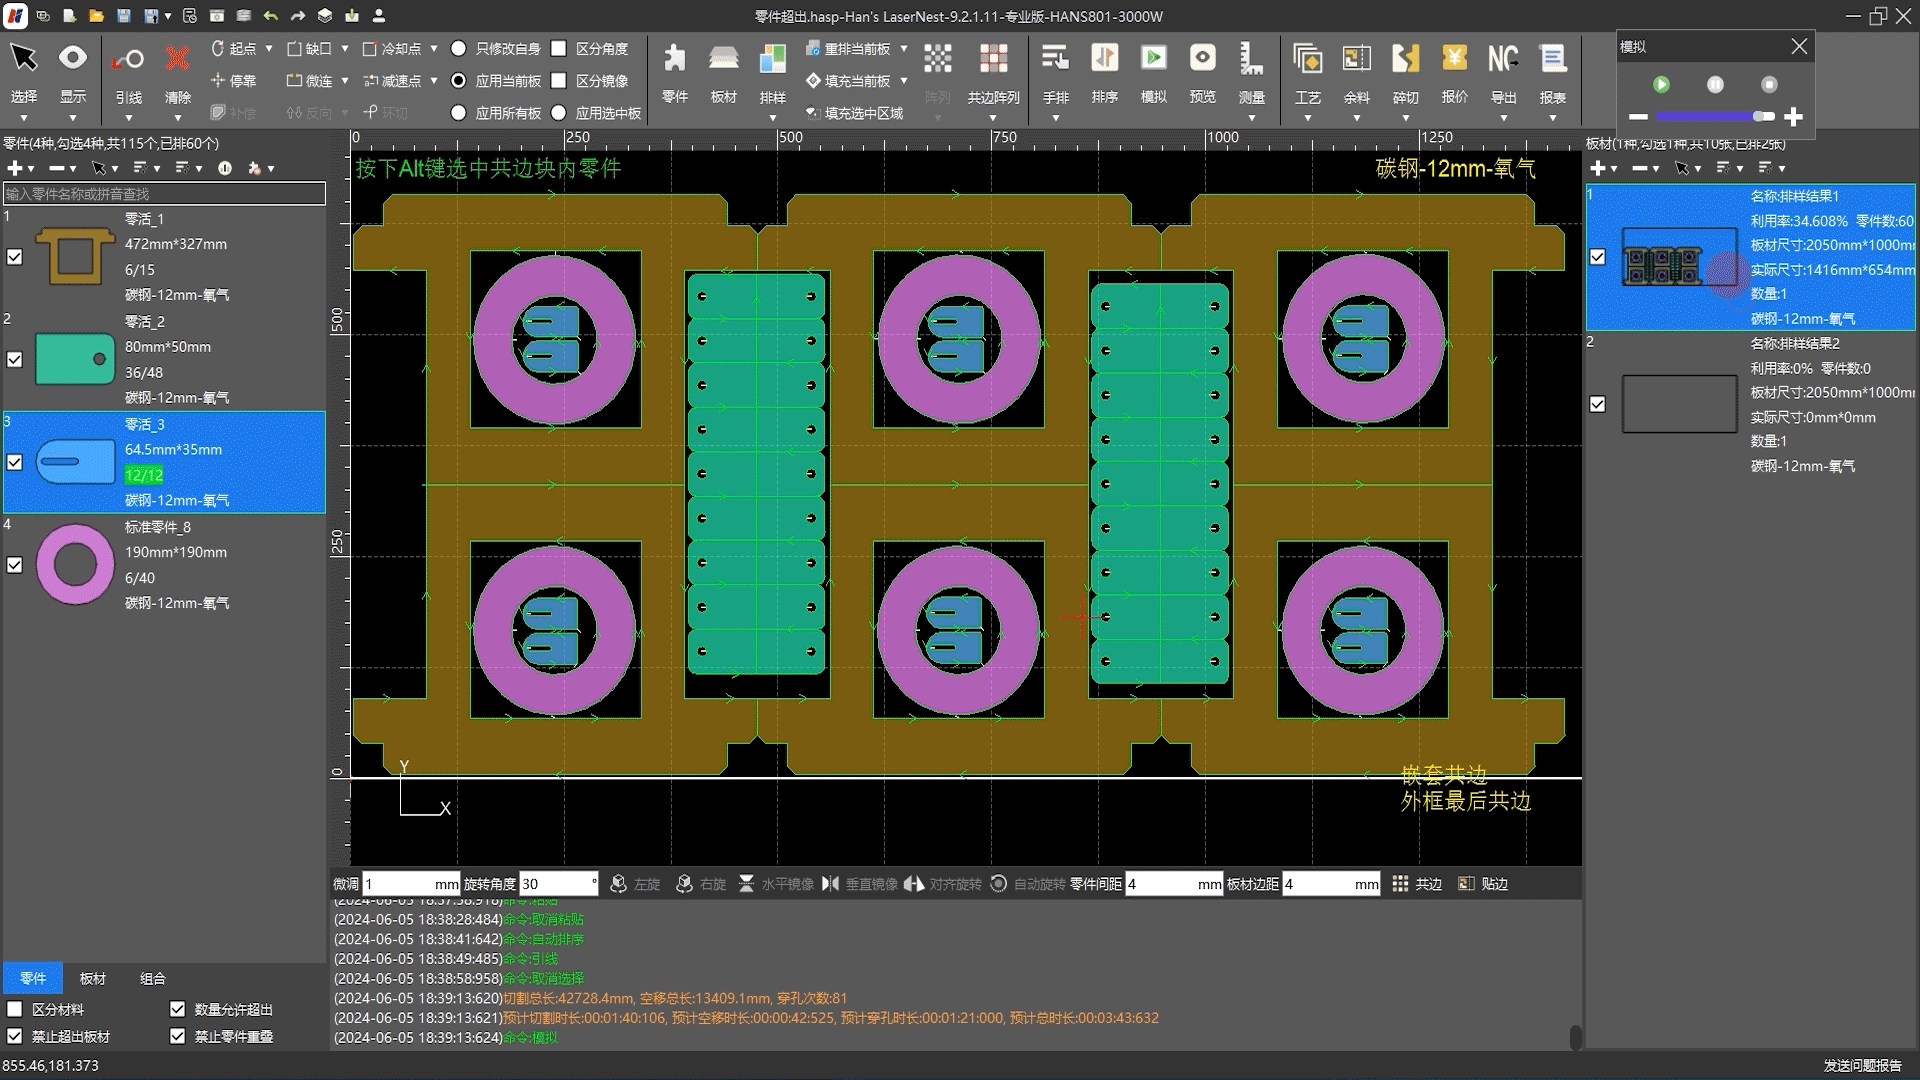Expand the 重排当前板 dropdown arrow
Viewport: 1920px width, 1080px height.
(x=904, y=48)
